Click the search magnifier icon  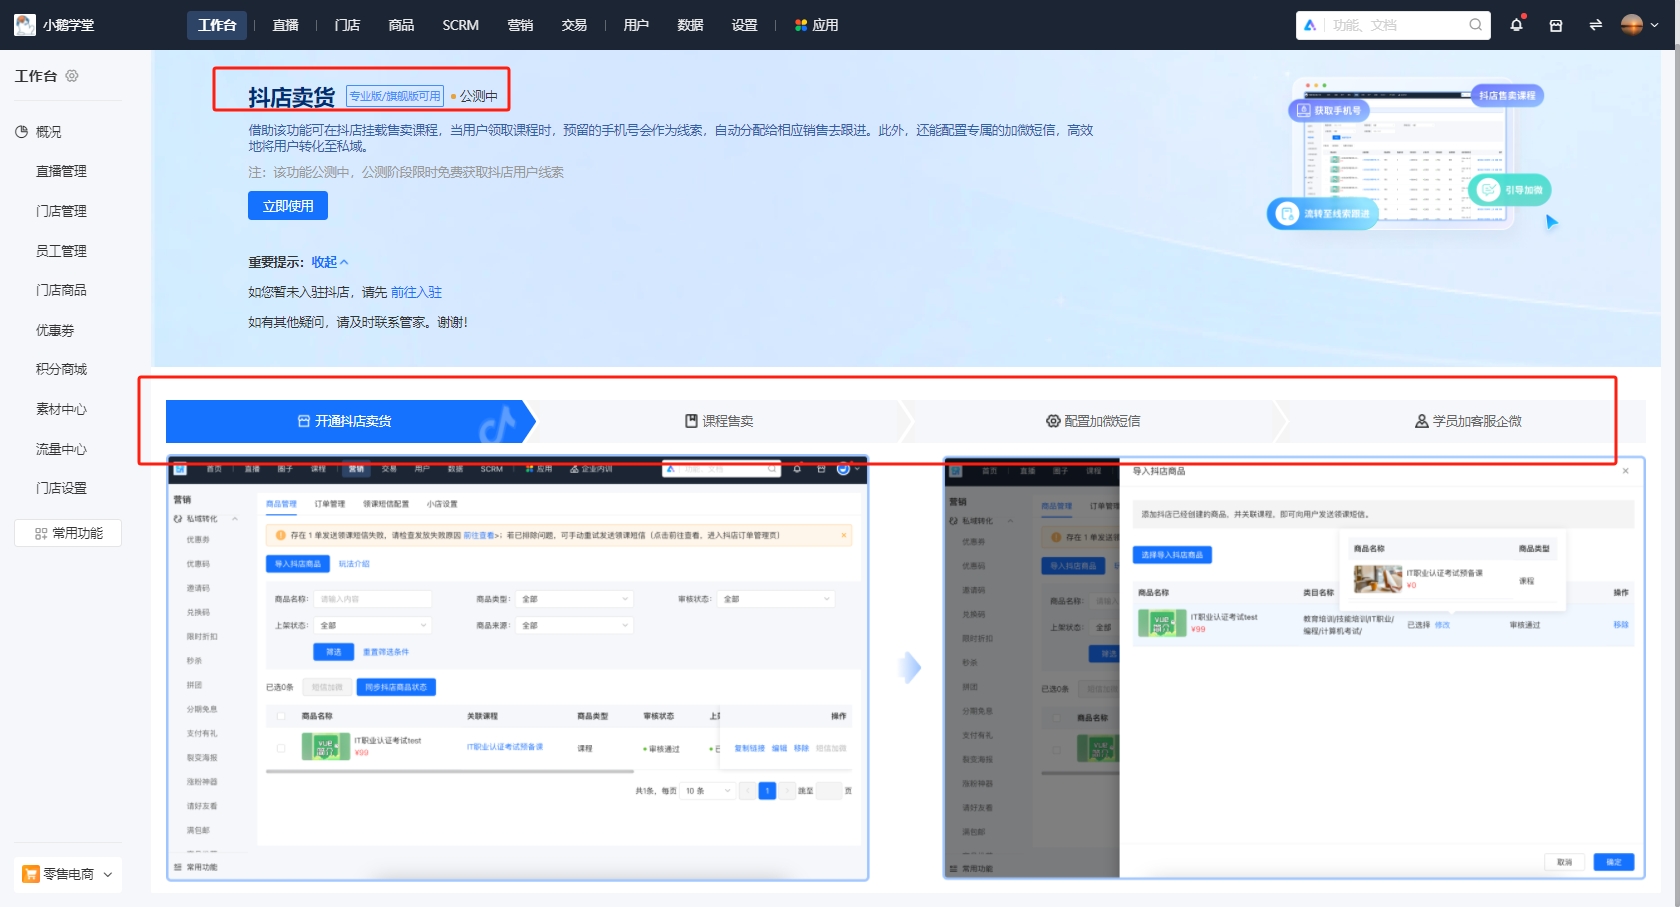1475,24
